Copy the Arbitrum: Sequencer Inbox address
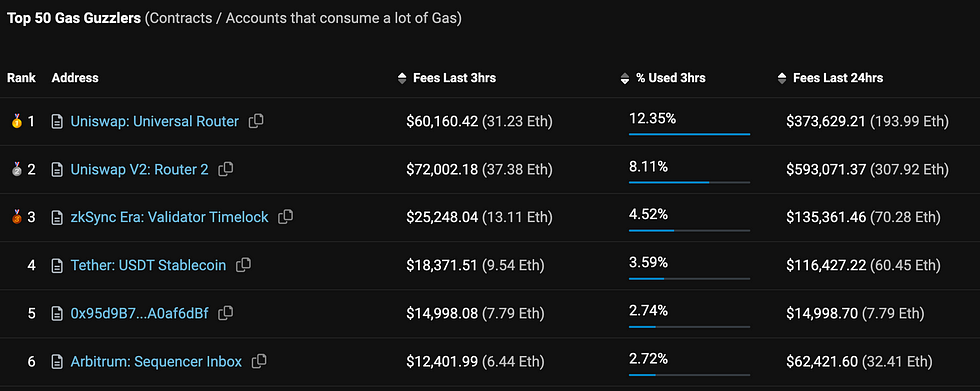 pos(259,361)
